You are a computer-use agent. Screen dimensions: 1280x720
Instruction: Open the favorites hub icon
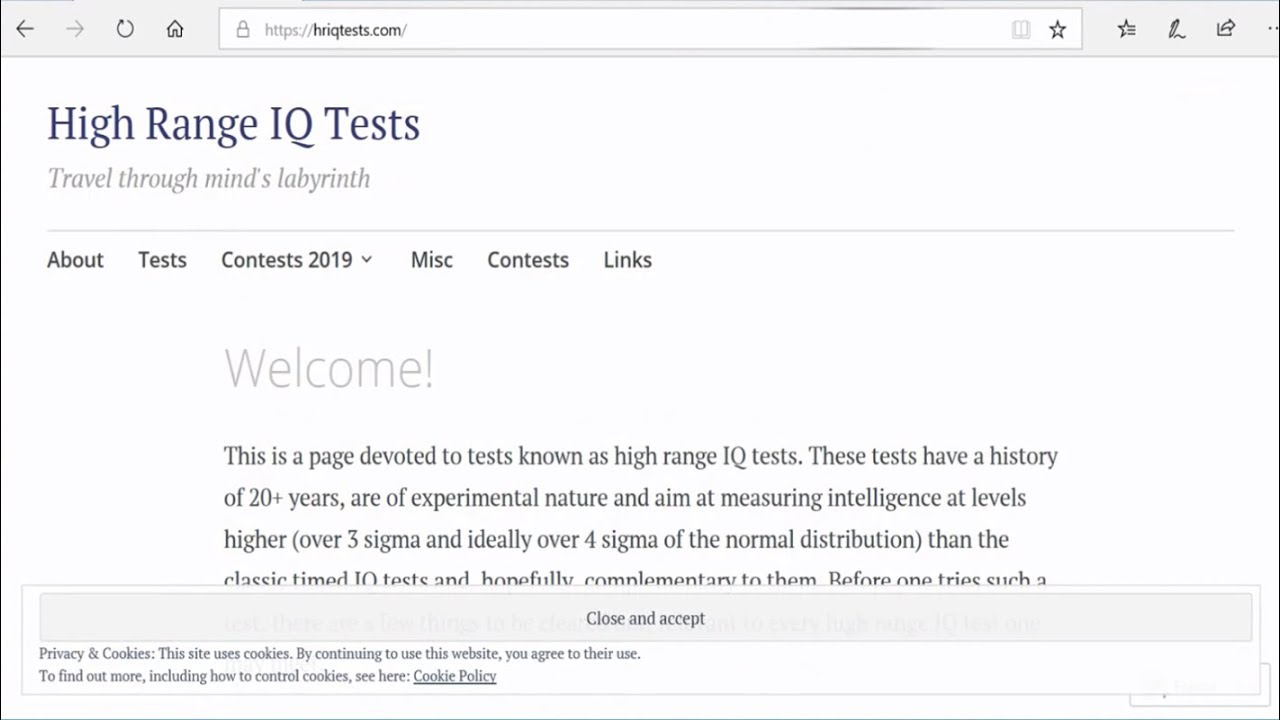point(1127,29)
